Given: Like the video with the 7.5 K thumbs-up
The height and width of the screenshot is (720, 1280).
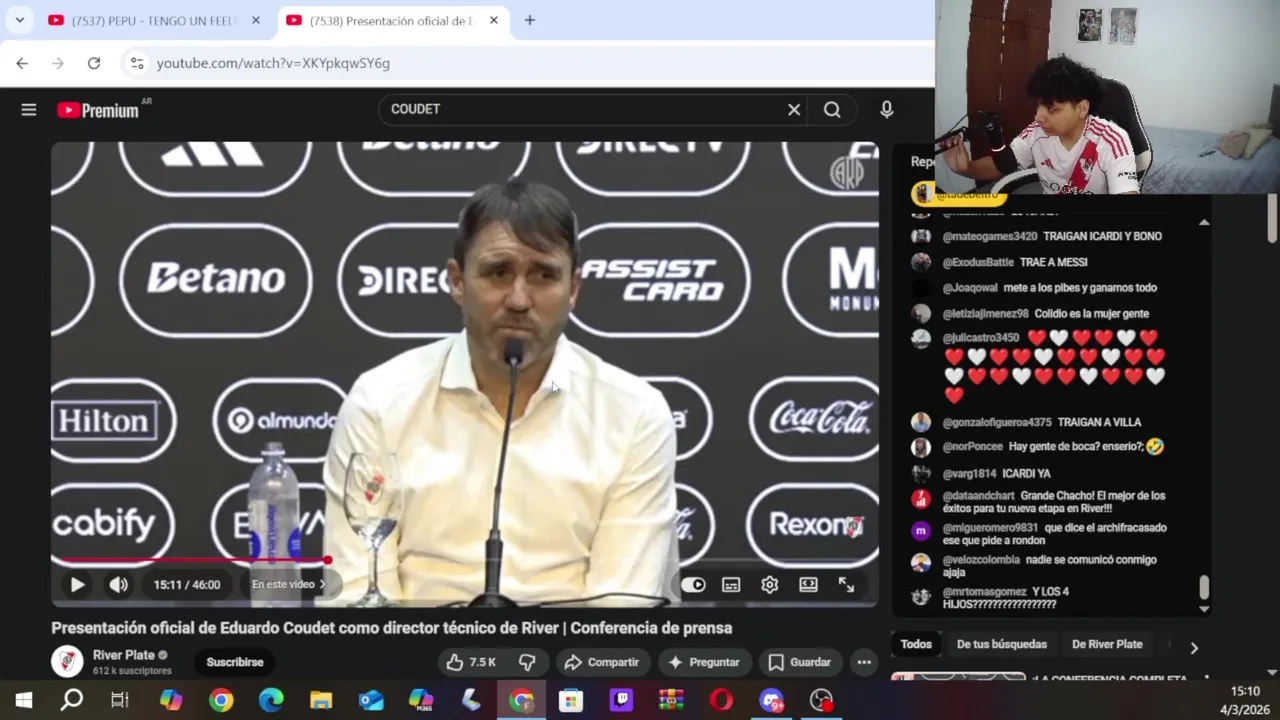Looking at the screenshot, I should click(471, 662).
